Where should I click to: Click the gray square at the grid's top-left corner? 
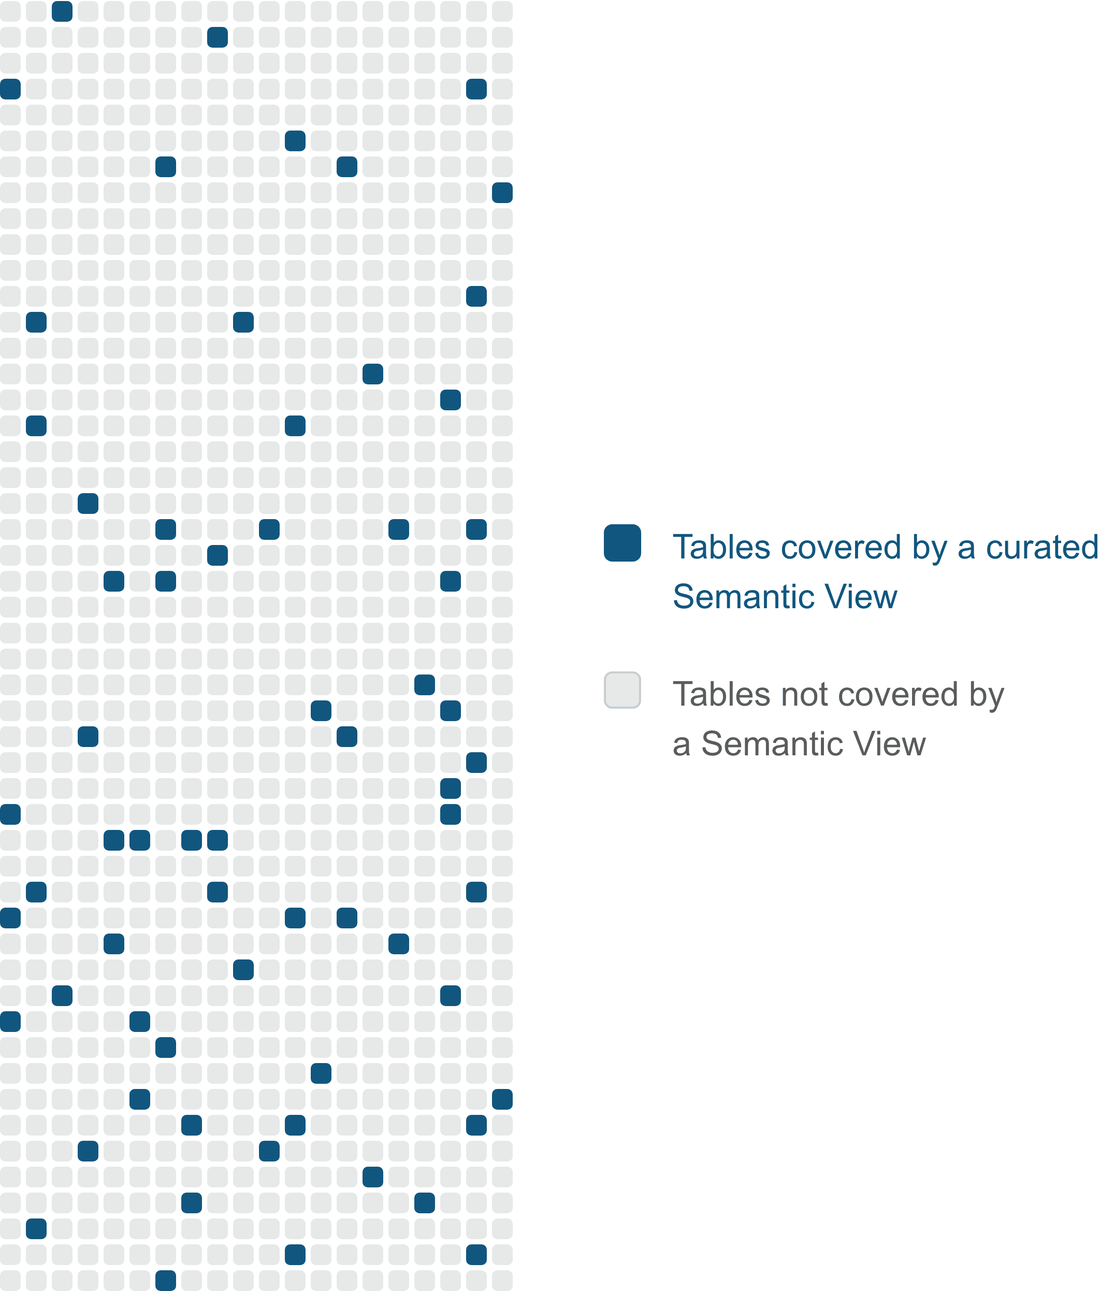pyautogui.click(x=10, y=11)
